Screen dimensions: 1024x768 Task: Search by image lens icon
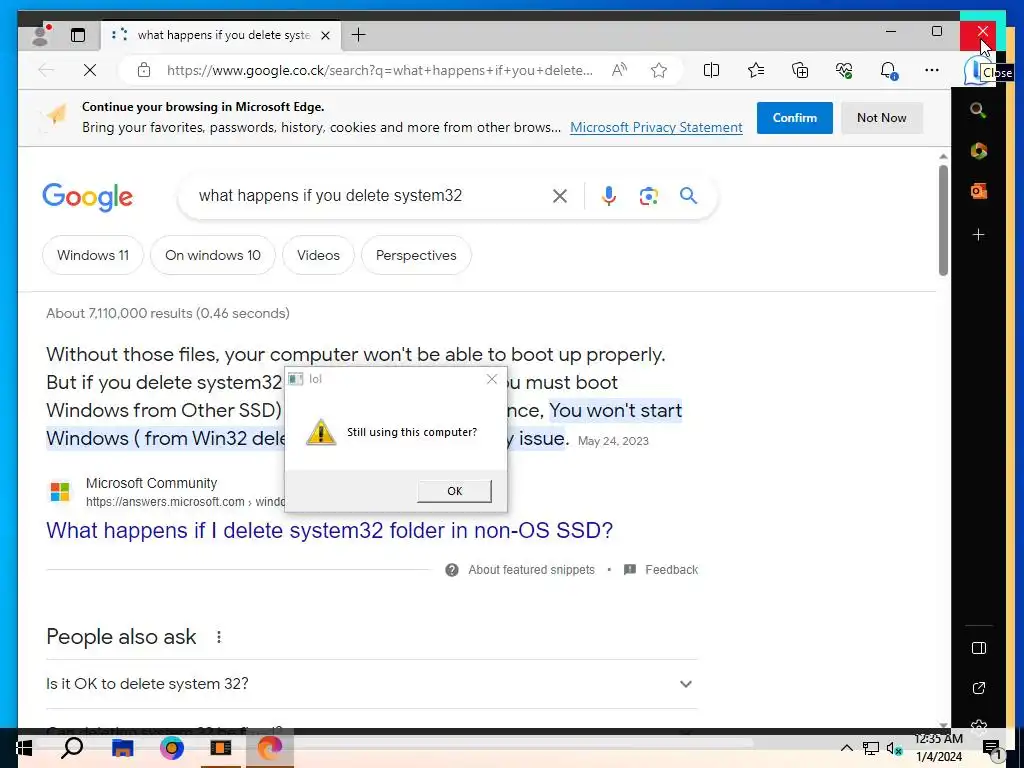click(x=648, y=196)
